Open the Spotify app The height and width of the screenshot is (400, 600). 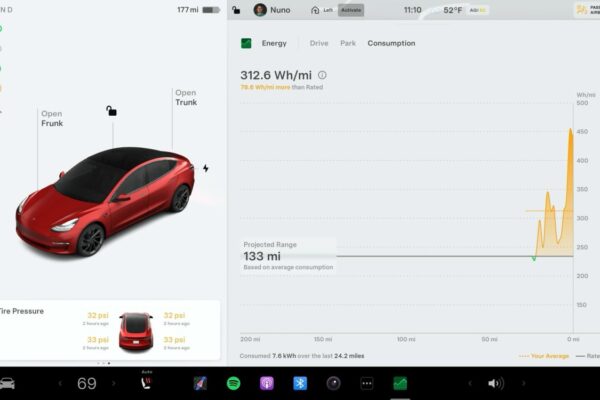pyautogui.click(x=233, y=383)
